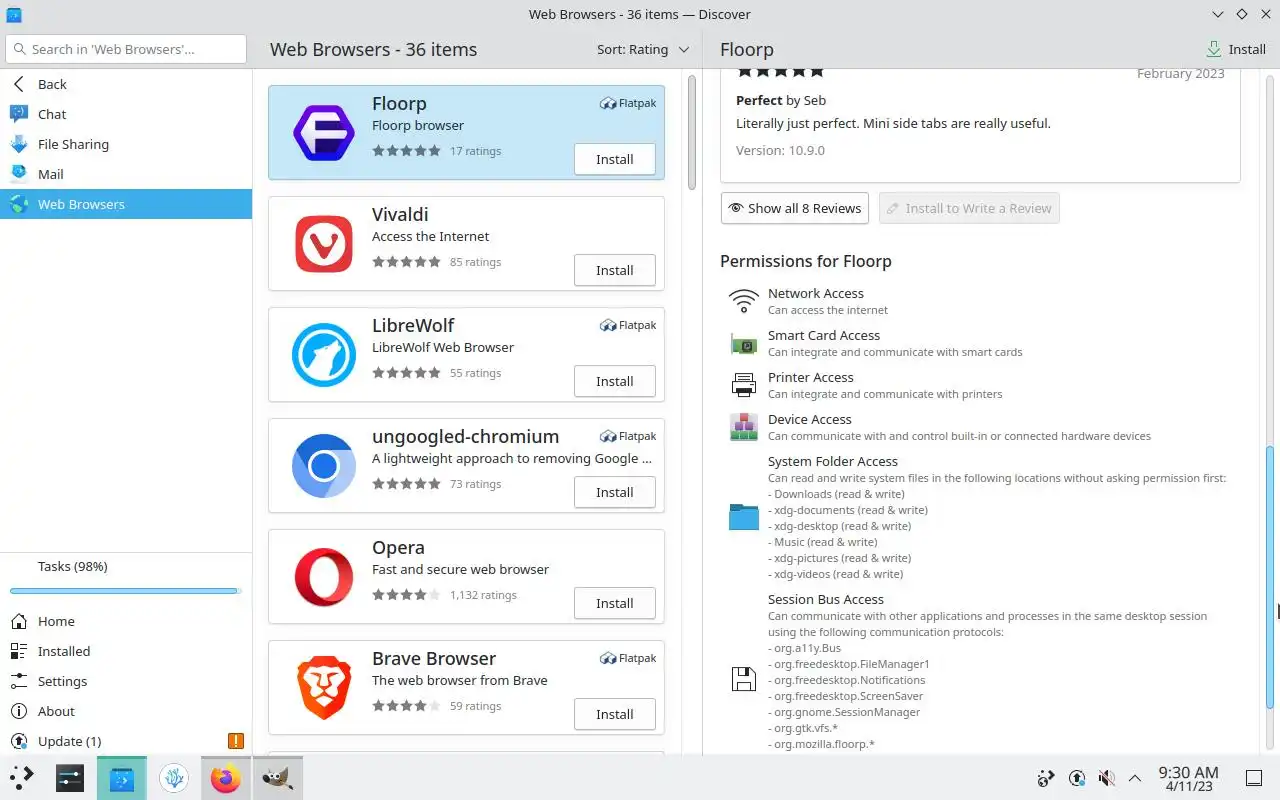Install Brave Browser
Image resolution: width=1280 pixels, height=800 pixels.
[615, 714]
